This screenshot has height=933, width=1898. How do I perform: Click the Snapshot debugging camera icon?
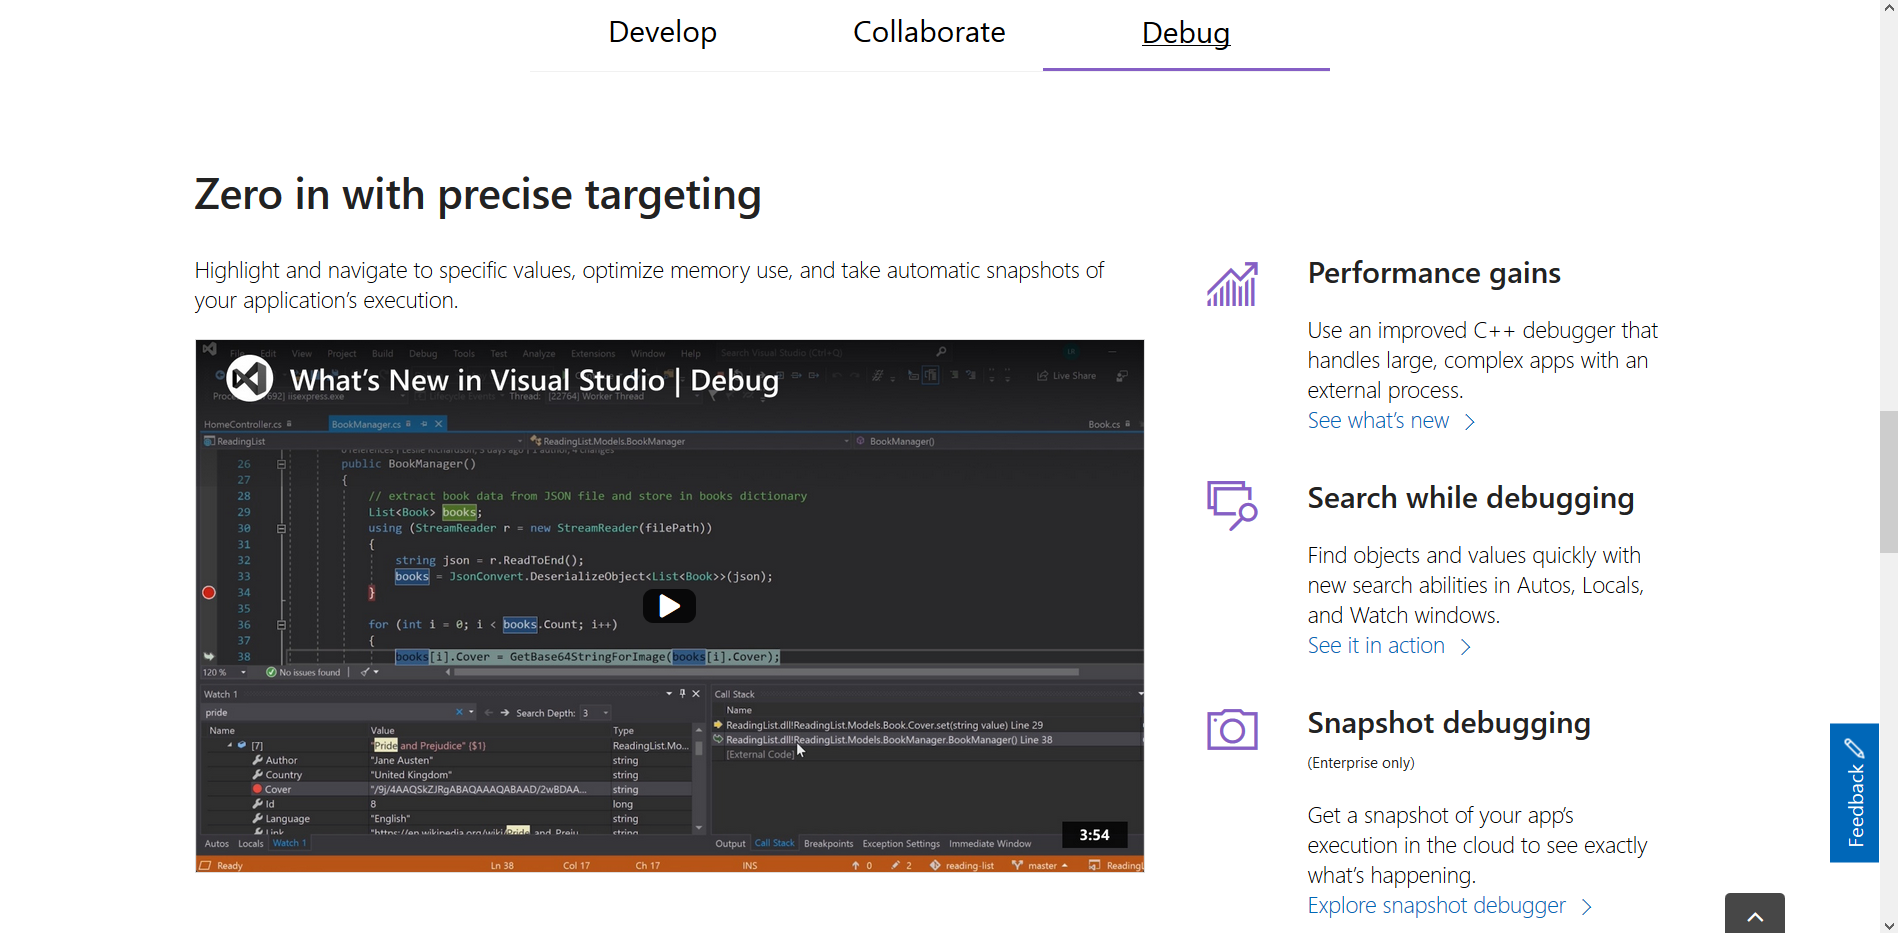(x=1232, y=729)
